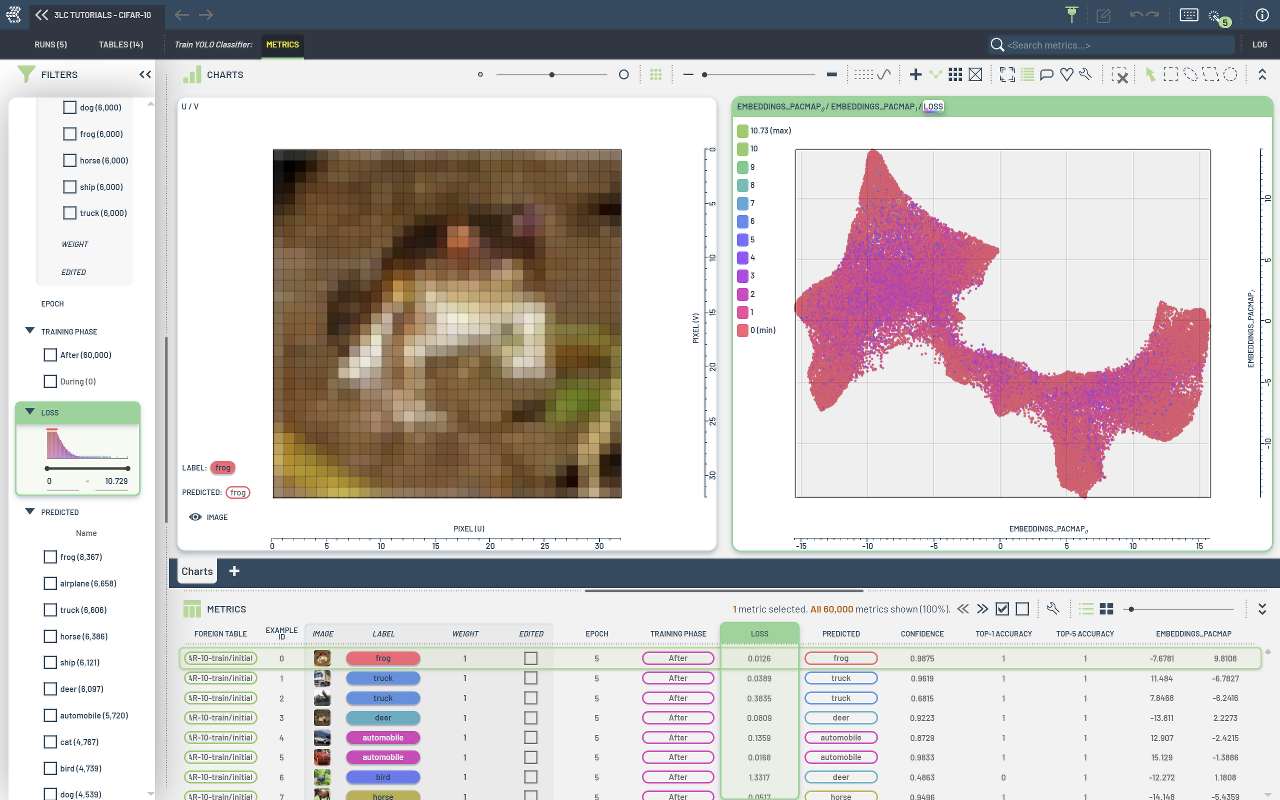Open chart settings wrench icon
The image size is (1280, 800).
tap(1086, 74)
